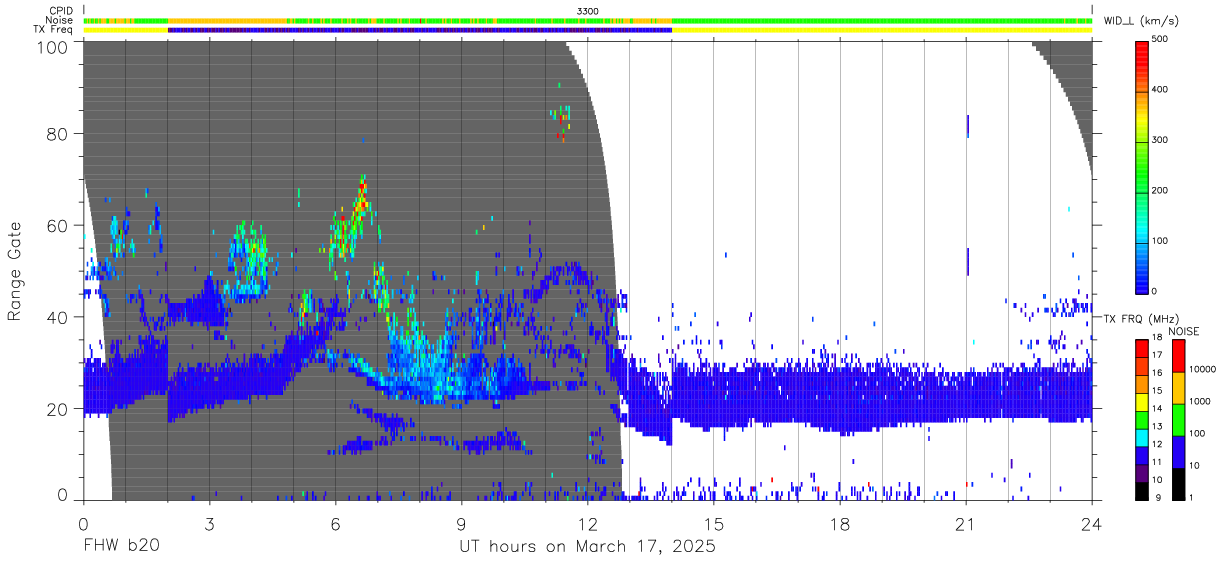Screen dimensions: 1228x567
Task: Click the TX FRQ (MHz) legend title
Action: (x=1139, y=318)
